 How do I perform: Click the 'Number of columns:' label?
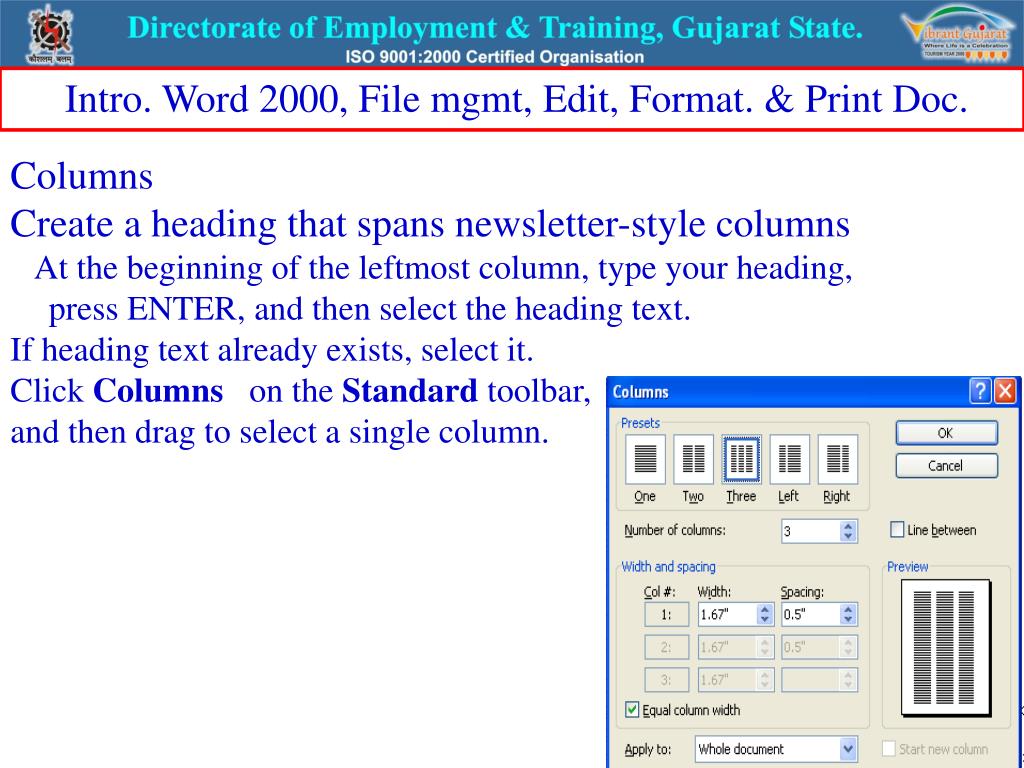click(675, 530)
